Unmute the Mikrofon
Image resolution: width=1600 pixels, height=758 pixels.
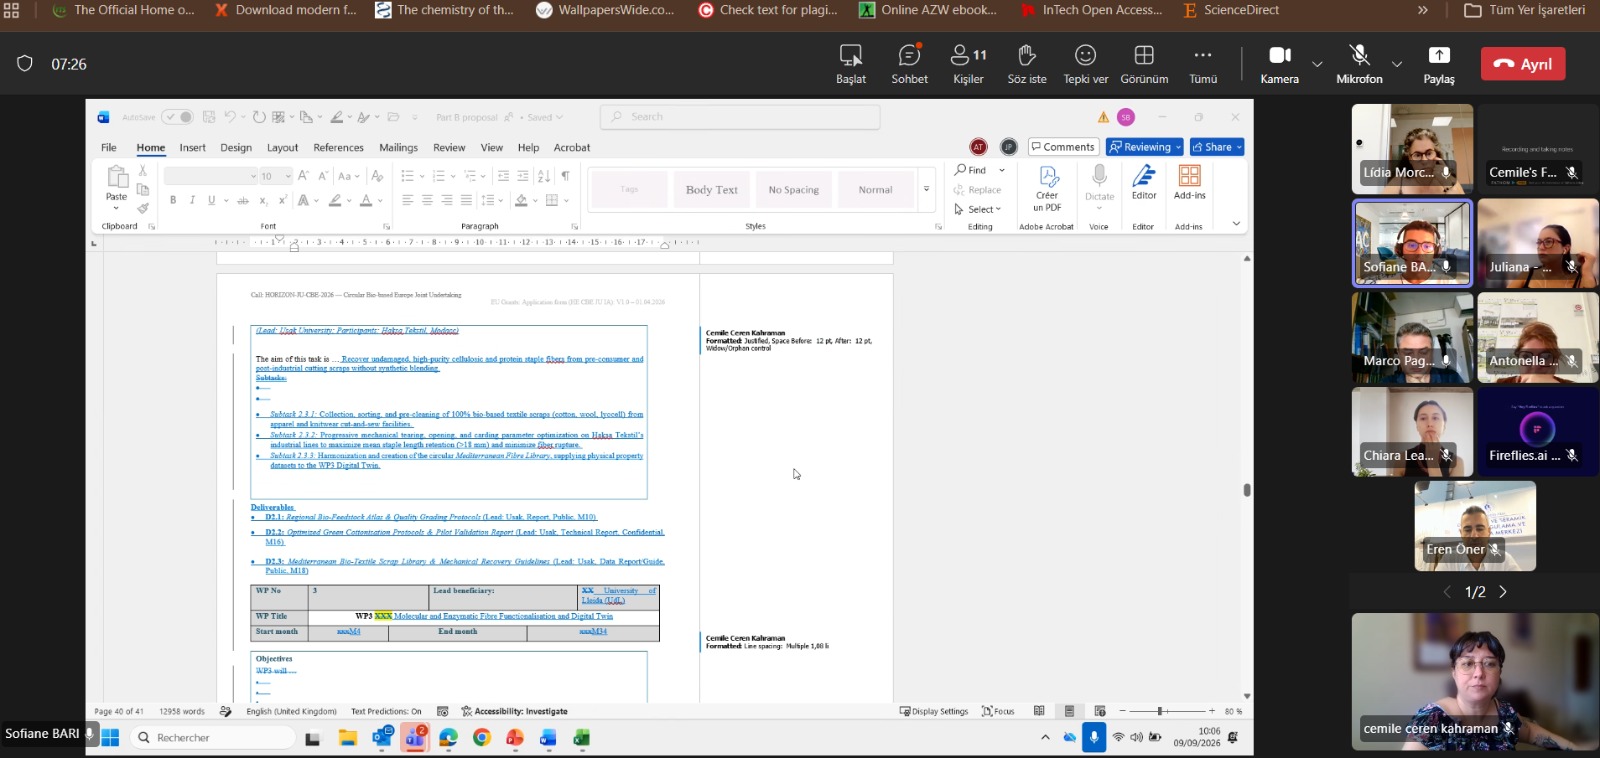[1359, 64]
